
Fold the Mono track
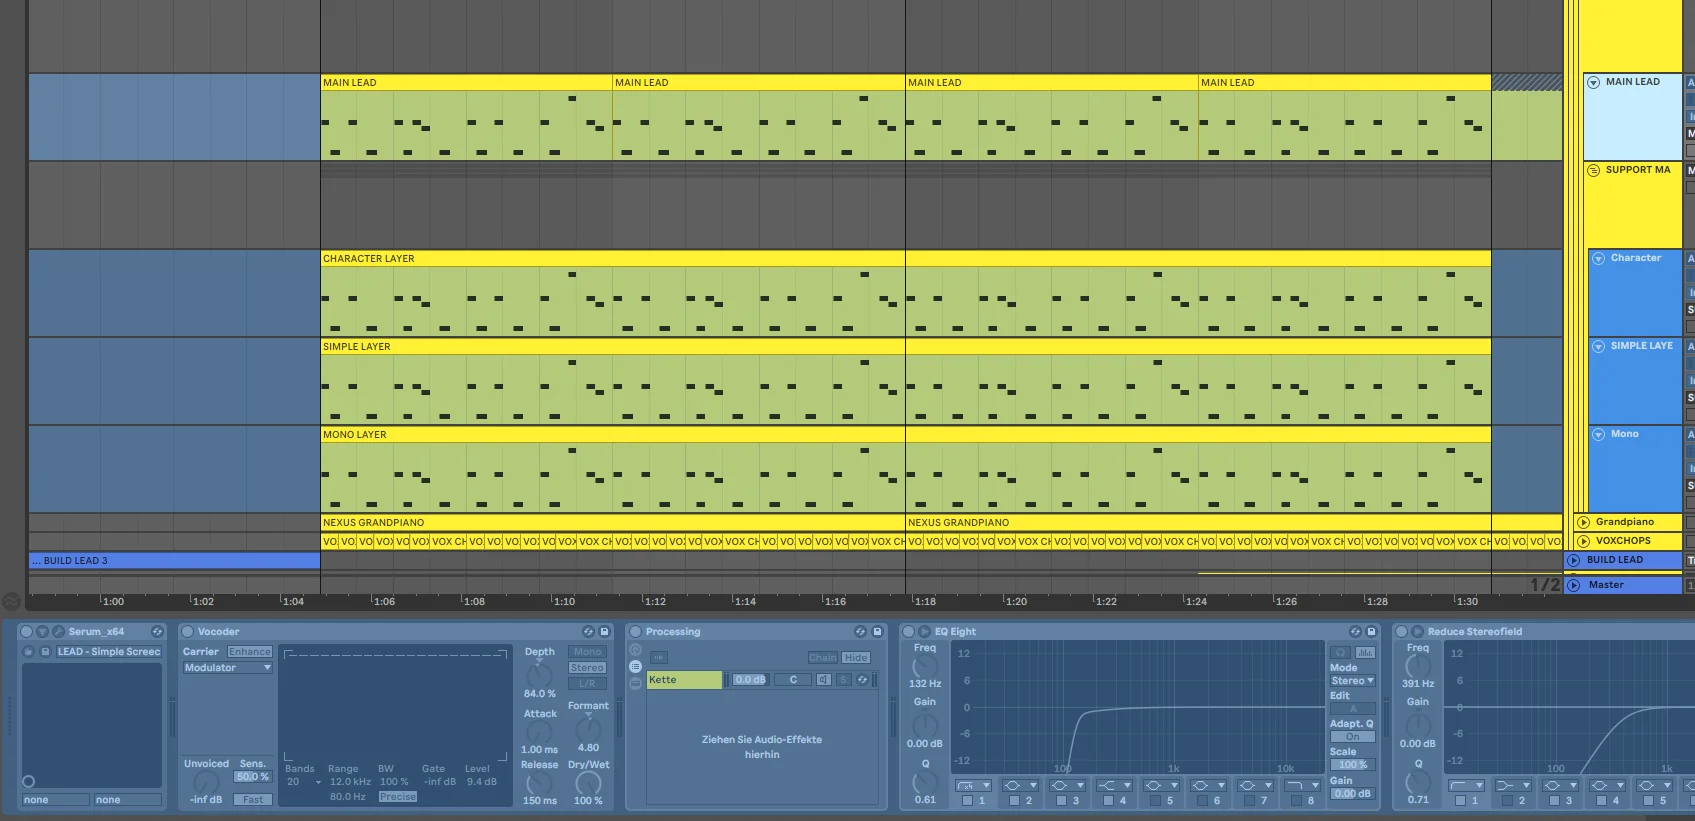coord(1598,434)
